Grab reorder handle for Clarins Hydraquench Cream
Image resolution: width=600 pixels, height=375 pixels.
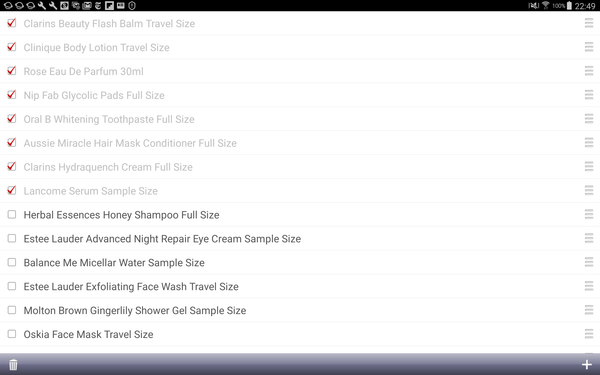(589, 166)
